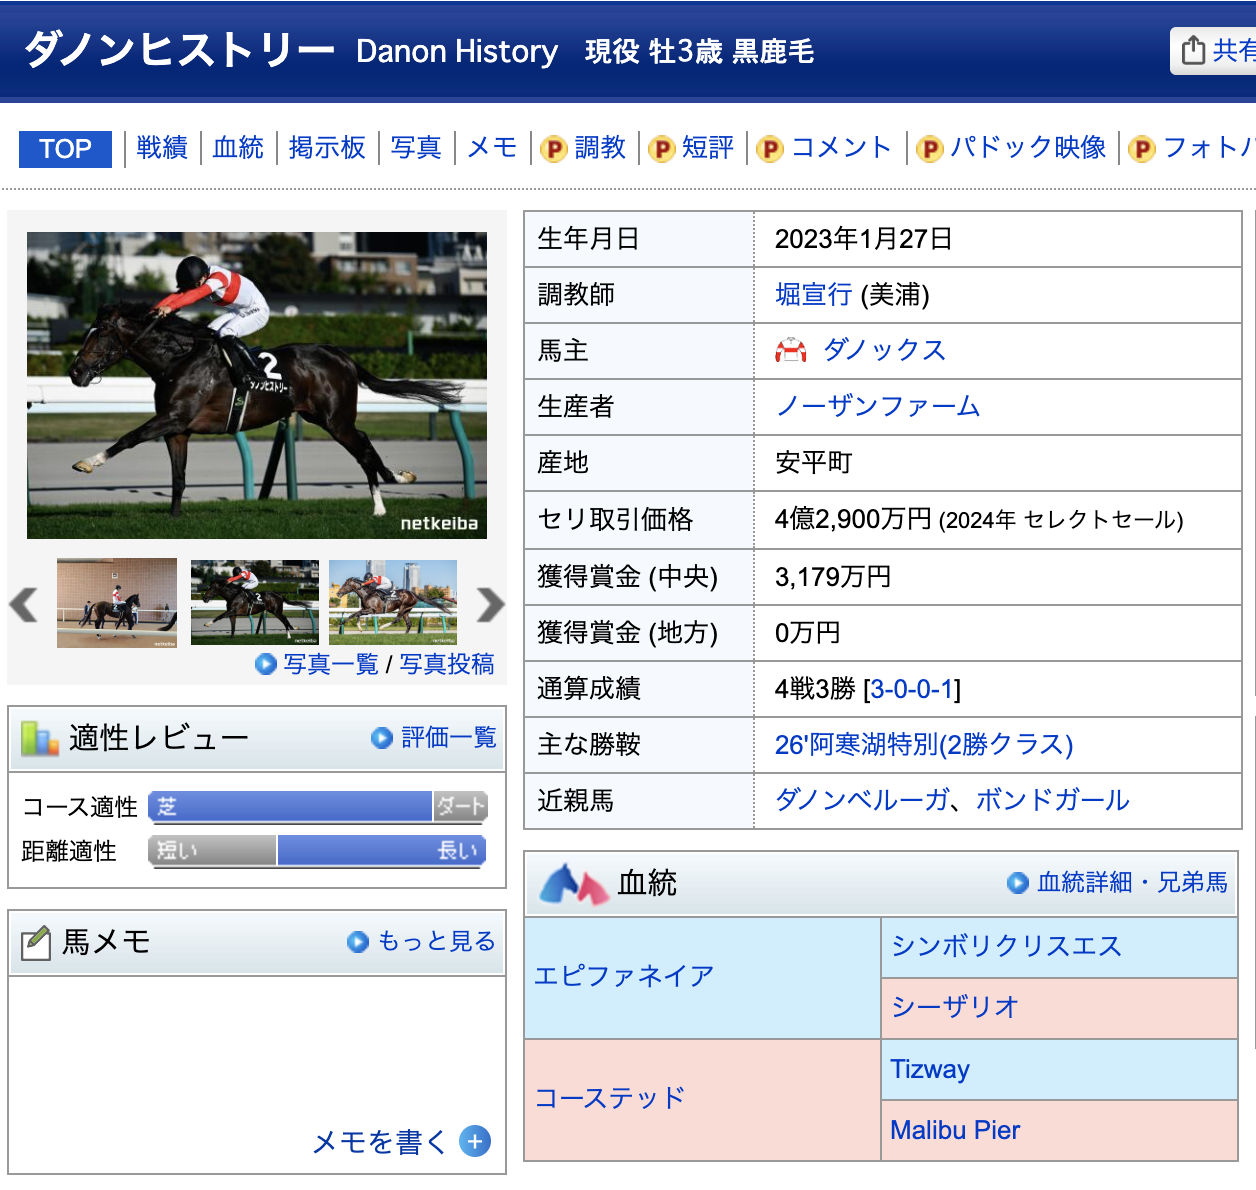The height and width of the screenshot is (1190, 1256).
Task: Click the owner's racing silks icon
Action: click(x=791, y=350)
